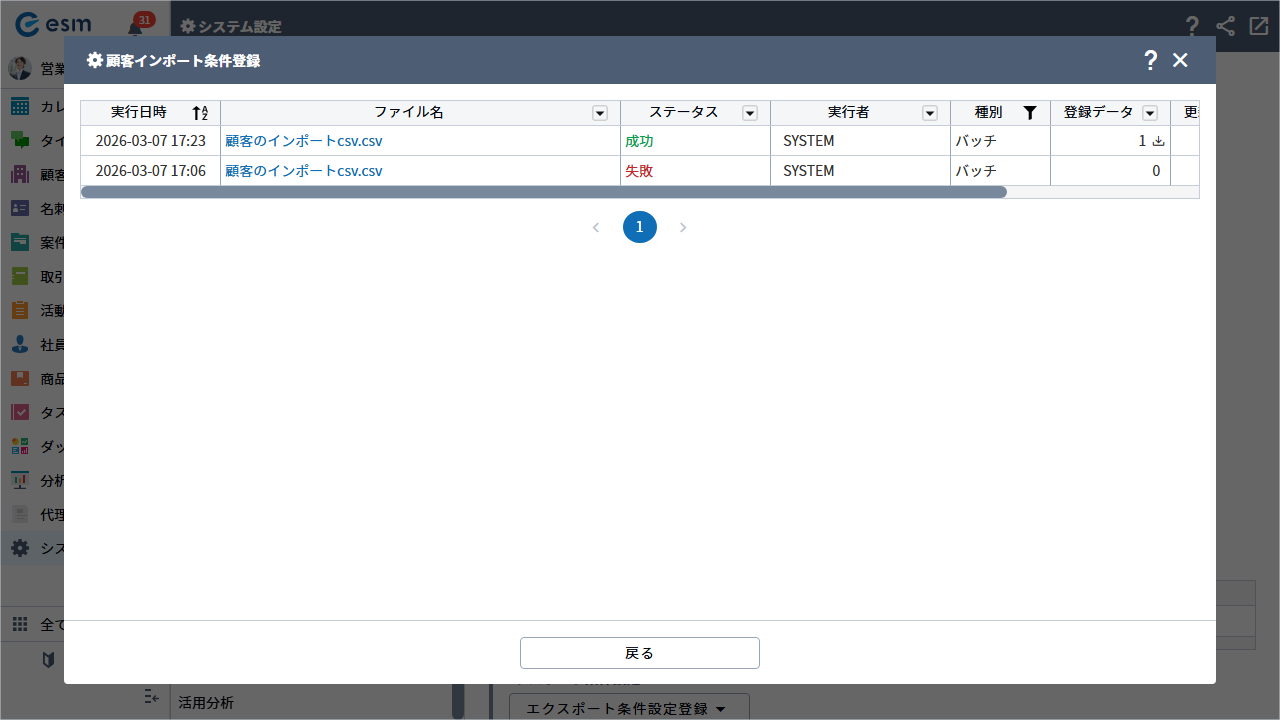
Task: Open in new window icon at top right
Action: (1258, 26)
